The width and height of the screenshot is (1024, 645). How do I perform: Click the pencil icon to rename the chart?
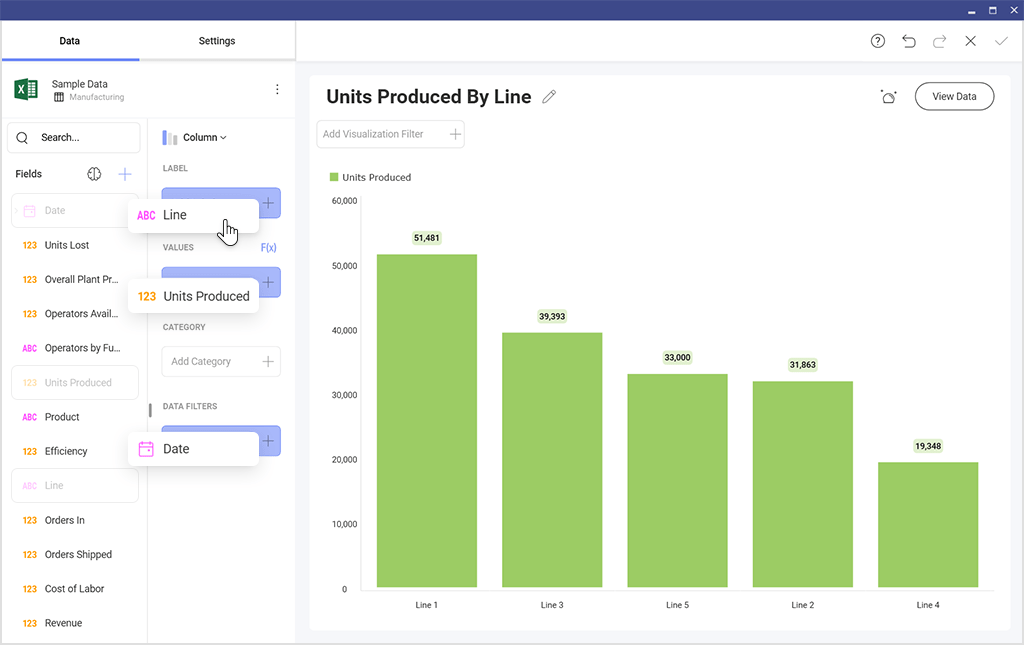(x=549, y=96)
